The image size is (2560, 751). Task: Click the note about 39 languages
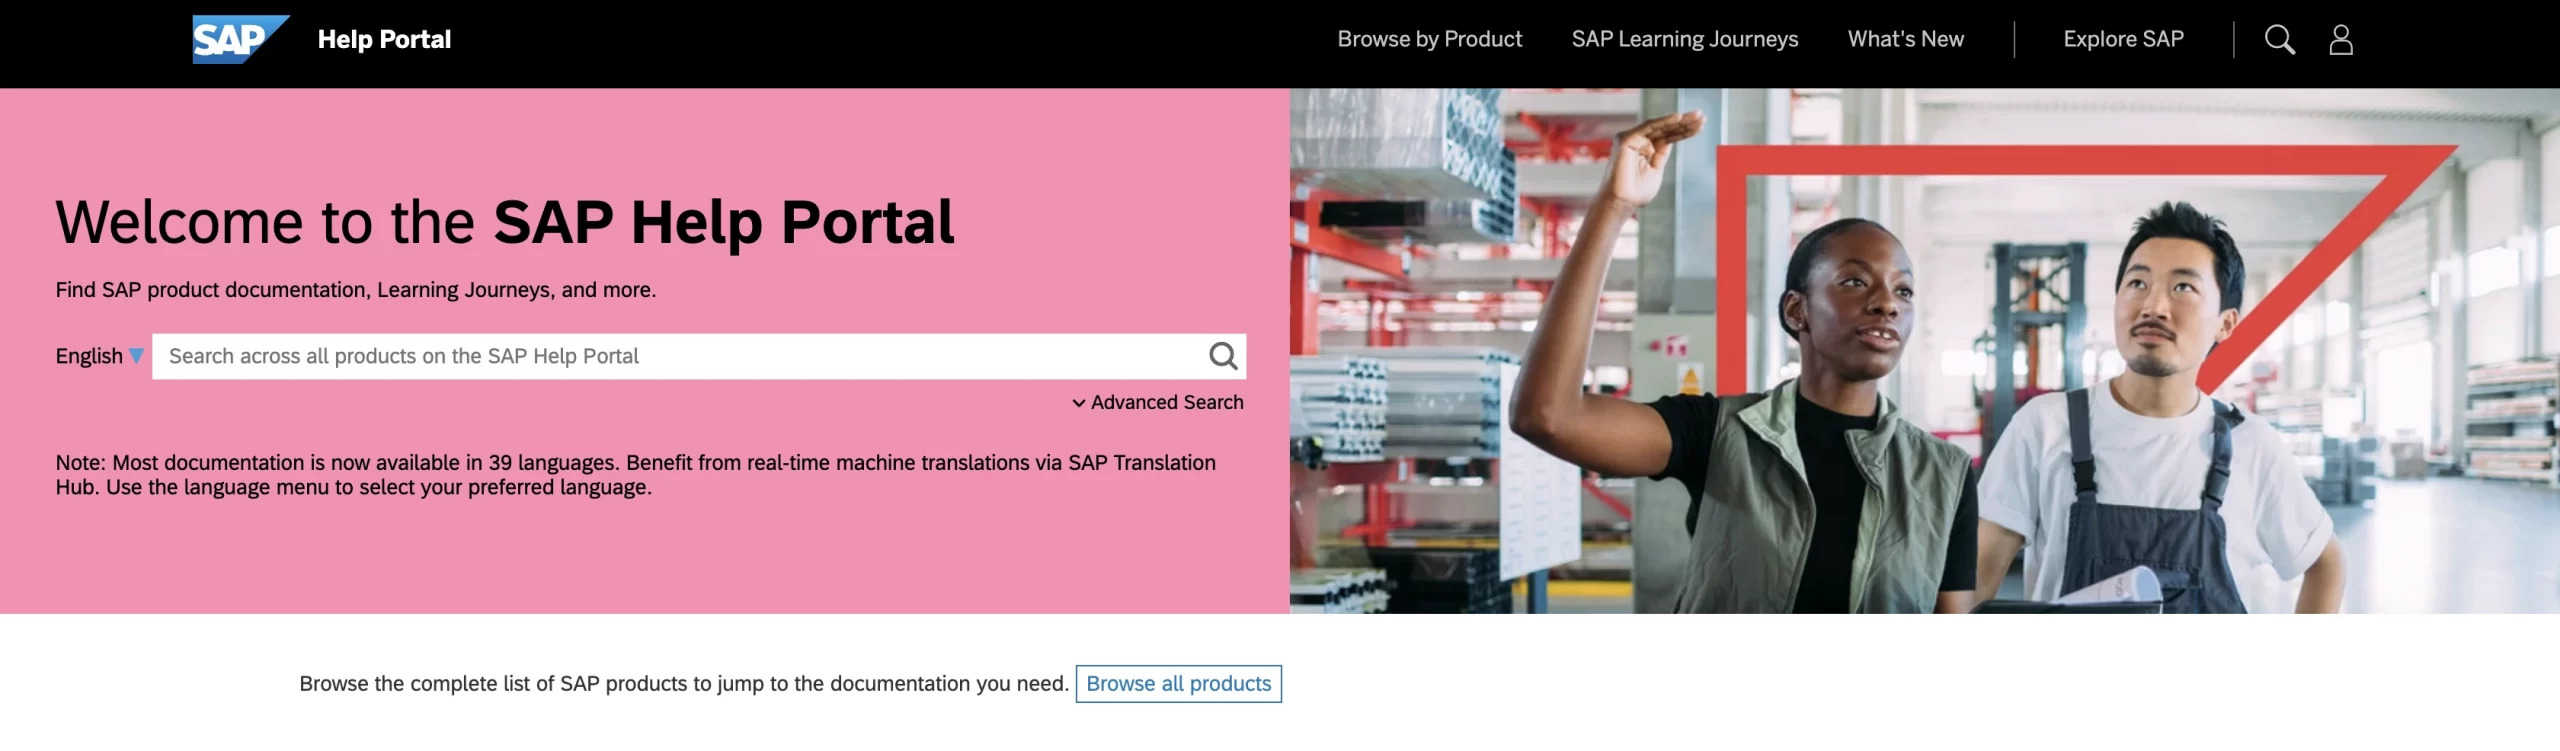point(635,475)
